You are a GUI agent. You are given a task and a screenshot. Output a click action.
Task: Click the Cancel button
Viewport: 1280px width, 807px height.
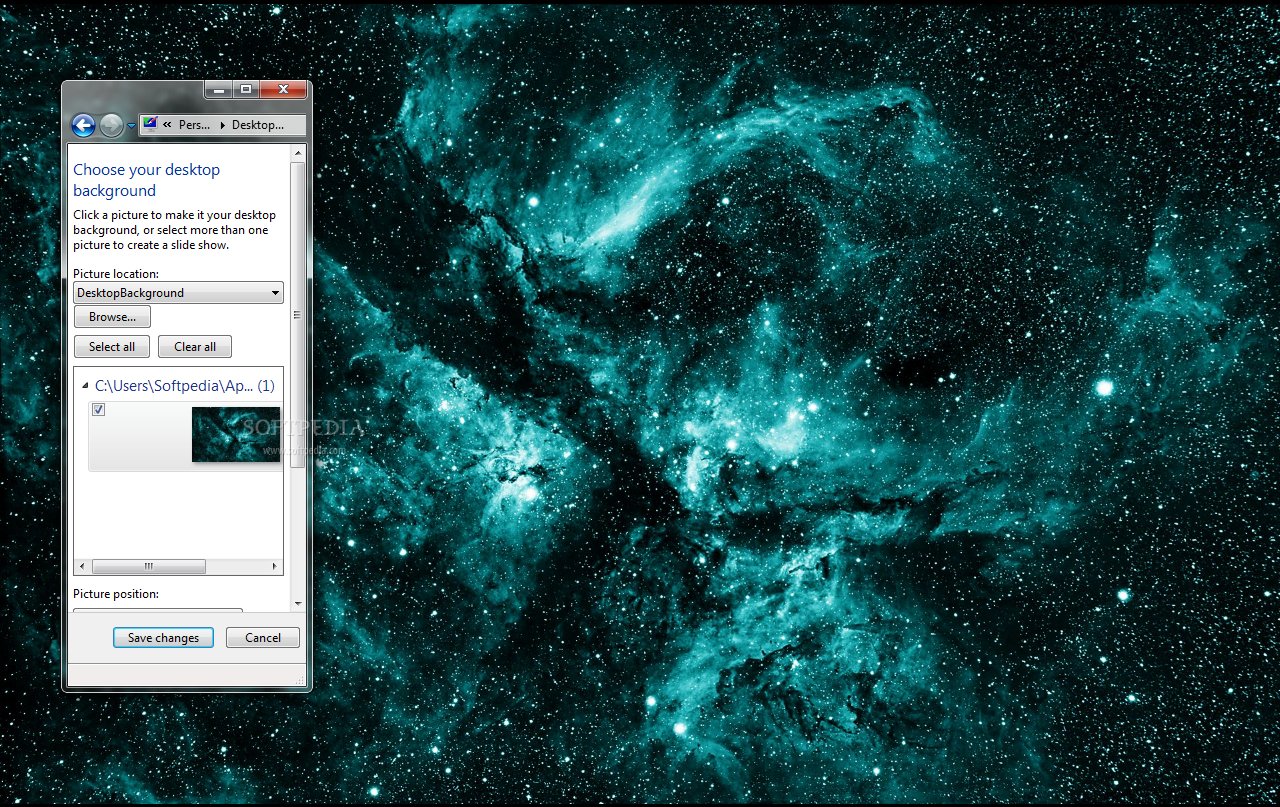pos(263,638)
